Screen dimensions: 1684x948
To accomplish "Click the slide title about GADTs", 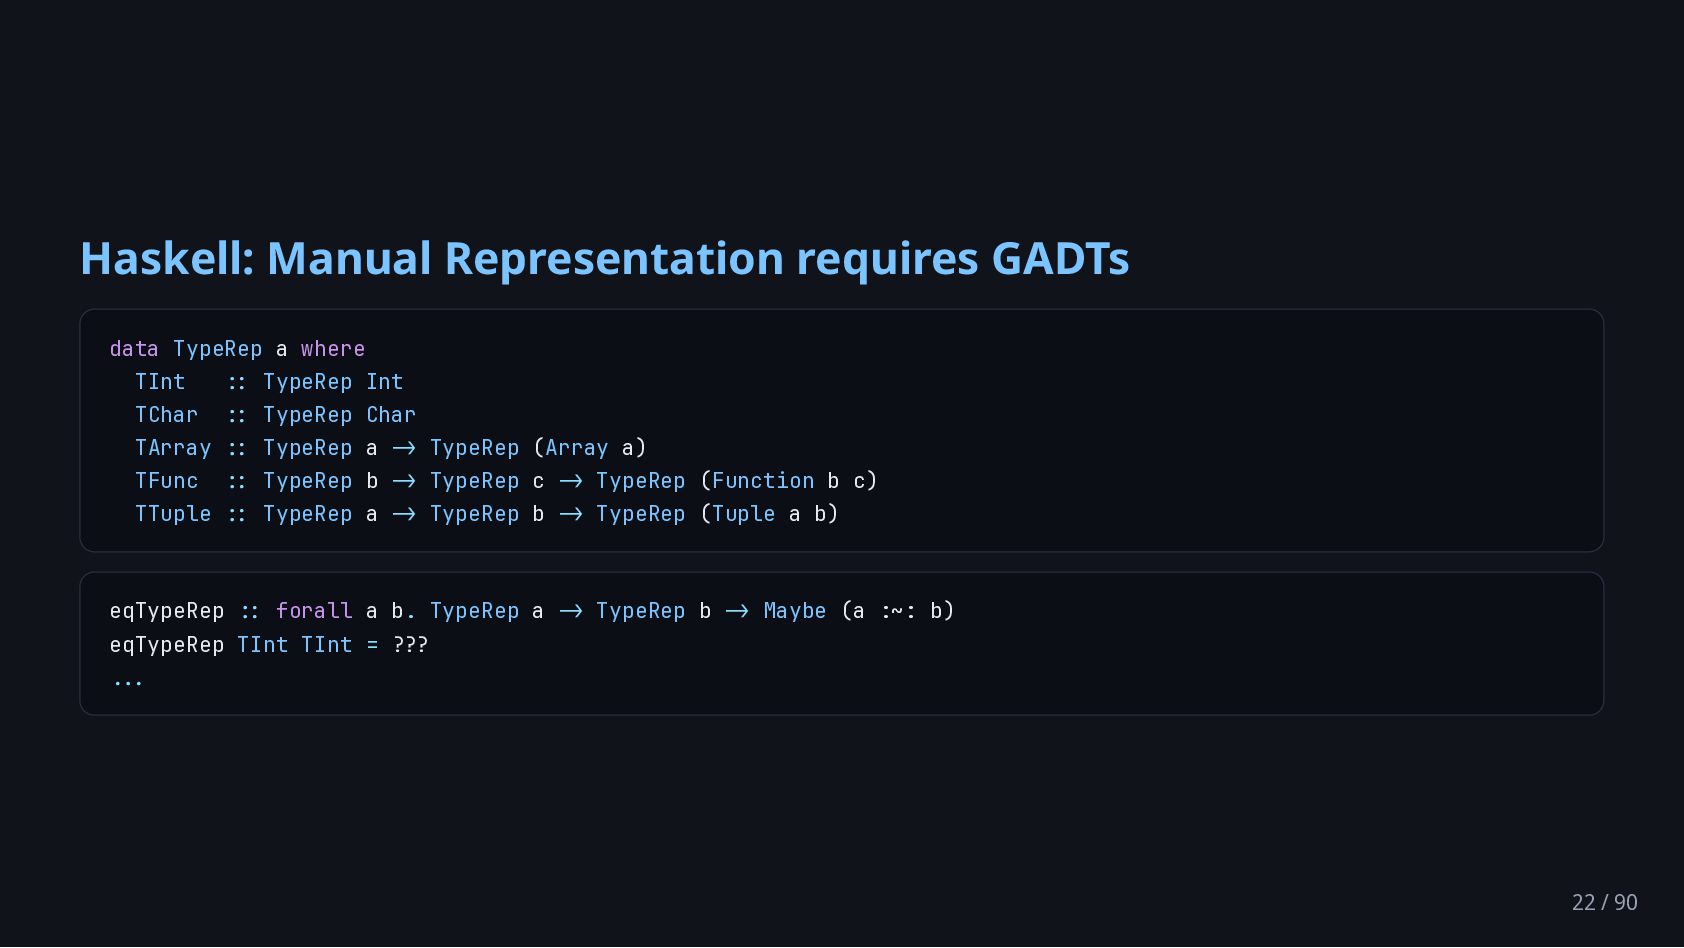I will coord(604,258).
